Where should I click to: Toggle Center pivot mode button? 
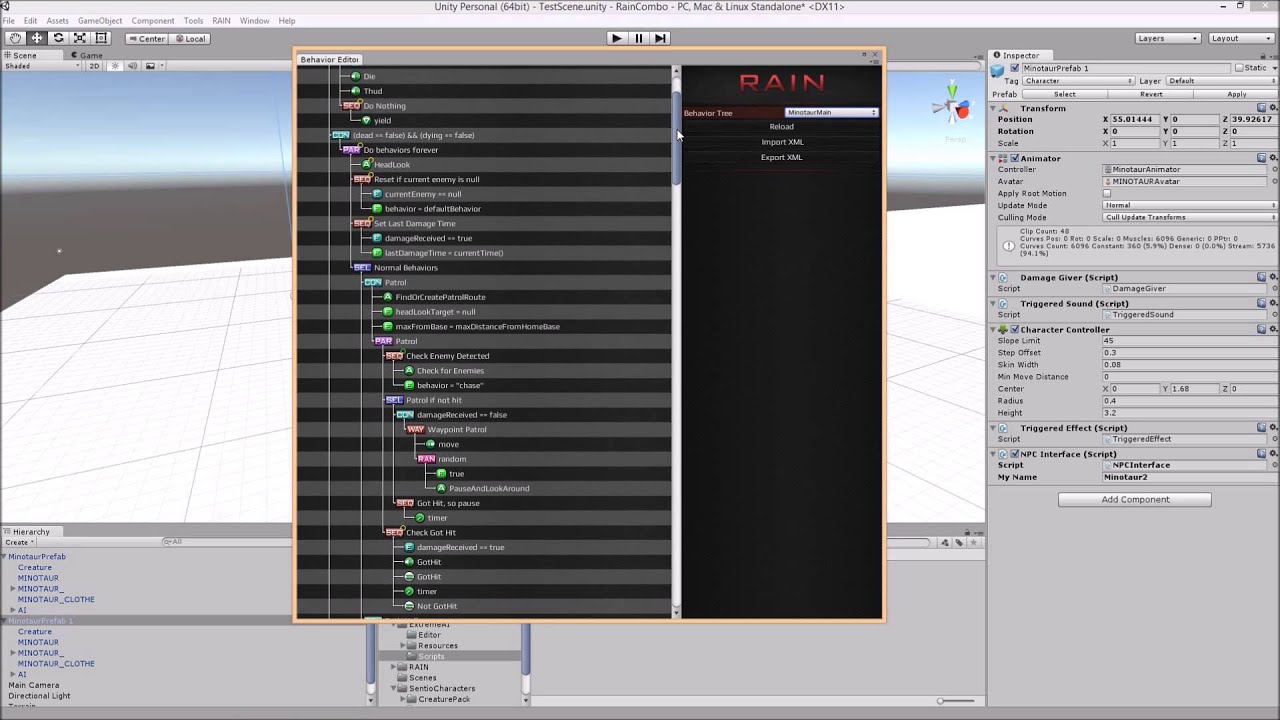147,38
